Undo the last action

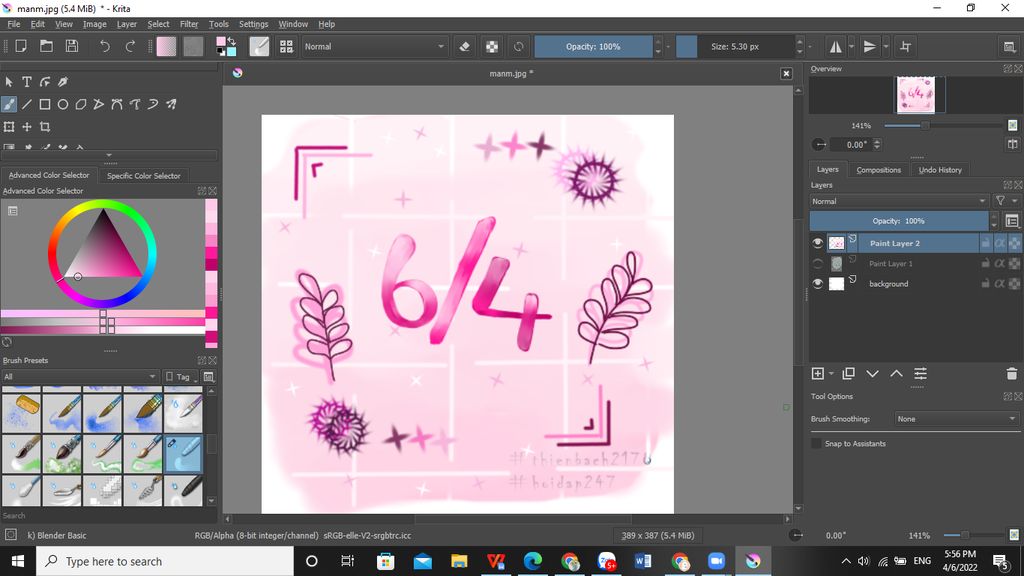coord(104,46)
